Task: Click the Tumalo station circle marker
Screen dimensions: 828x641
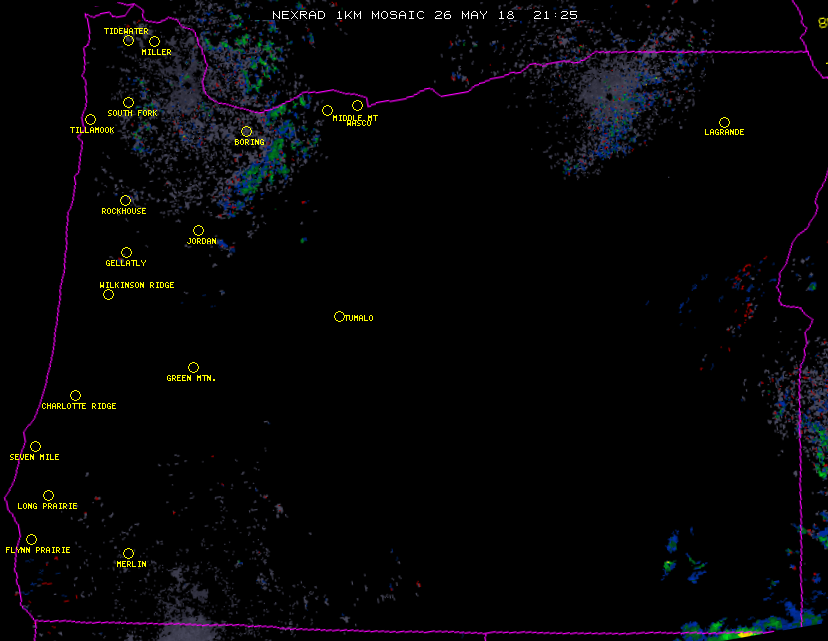Action: click(x=339, y=316)
